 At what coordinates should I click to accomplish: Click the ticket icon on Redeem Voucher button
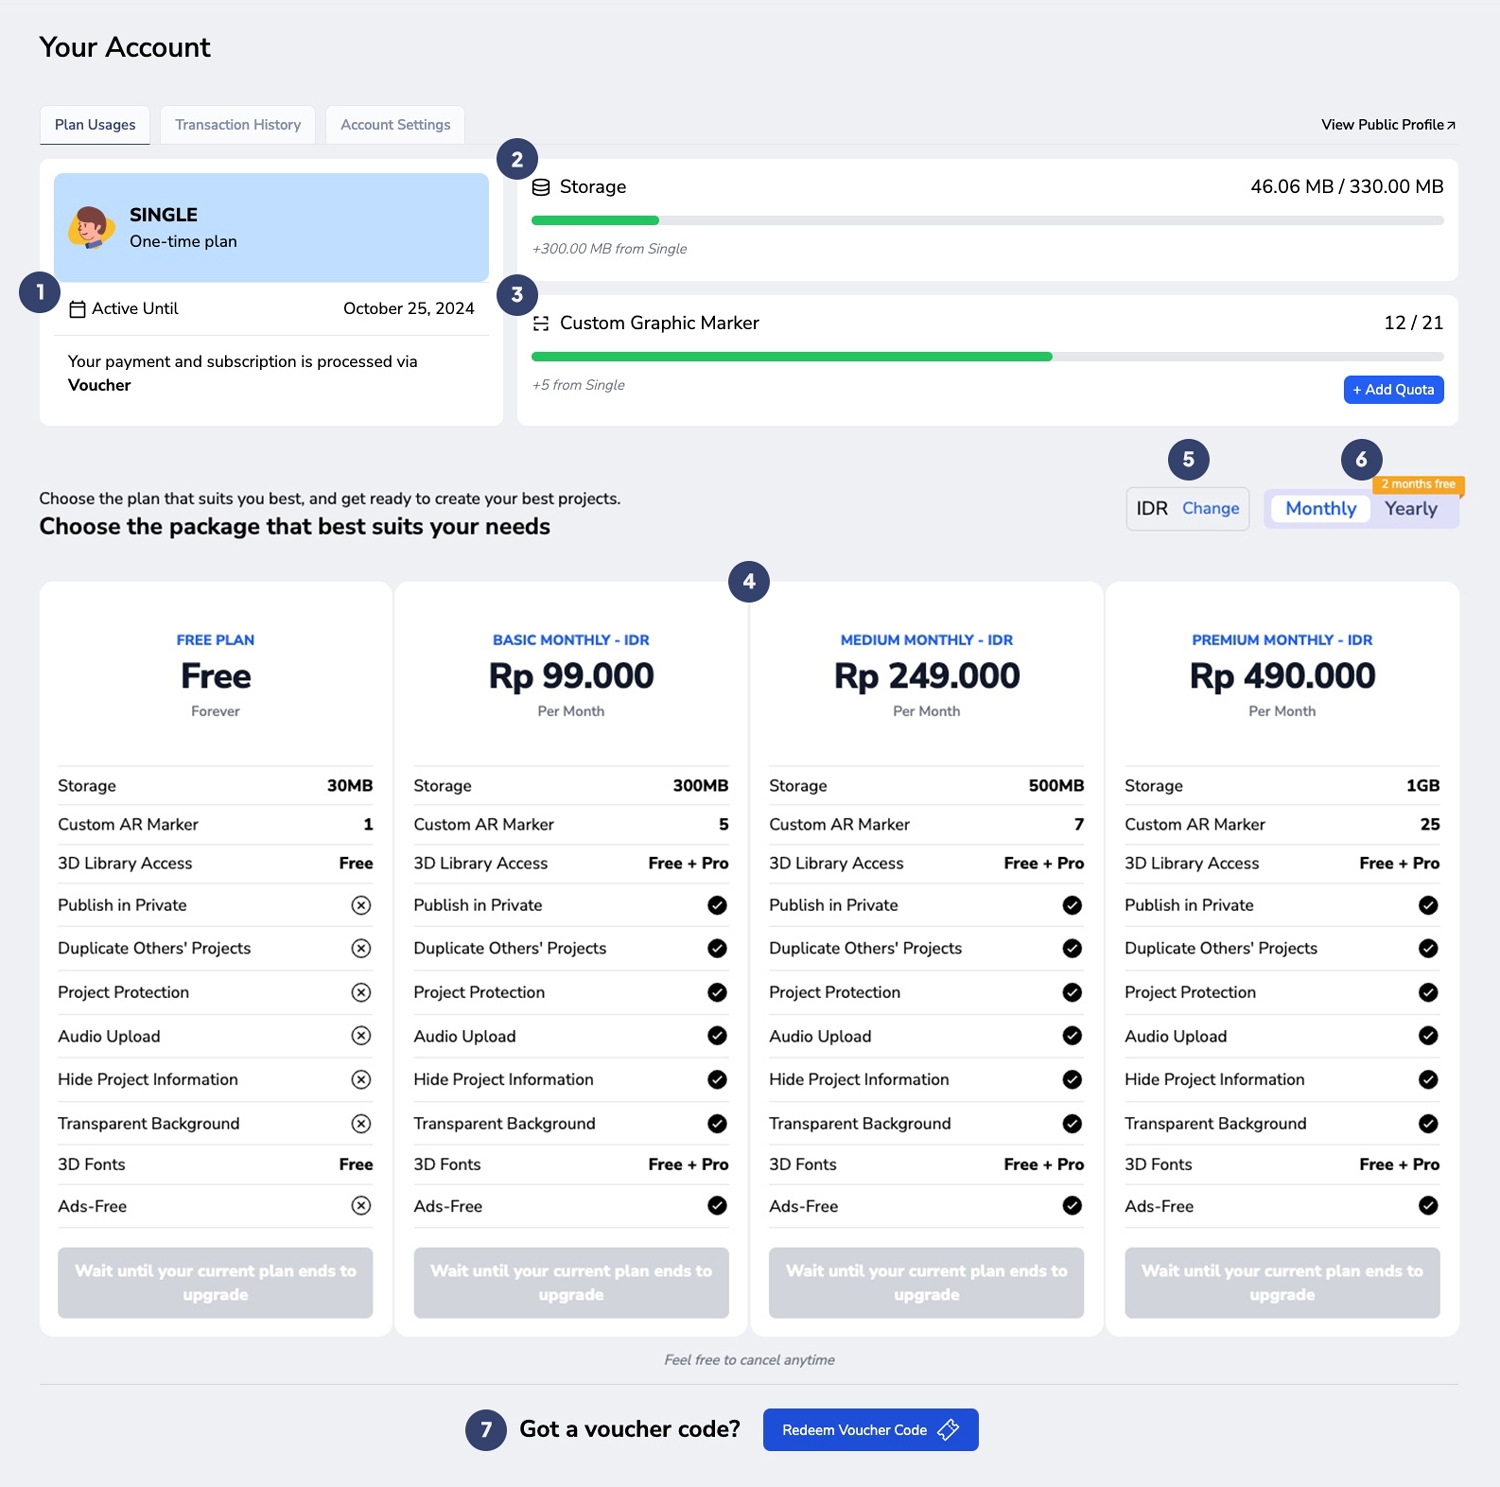coord(948,1430)
